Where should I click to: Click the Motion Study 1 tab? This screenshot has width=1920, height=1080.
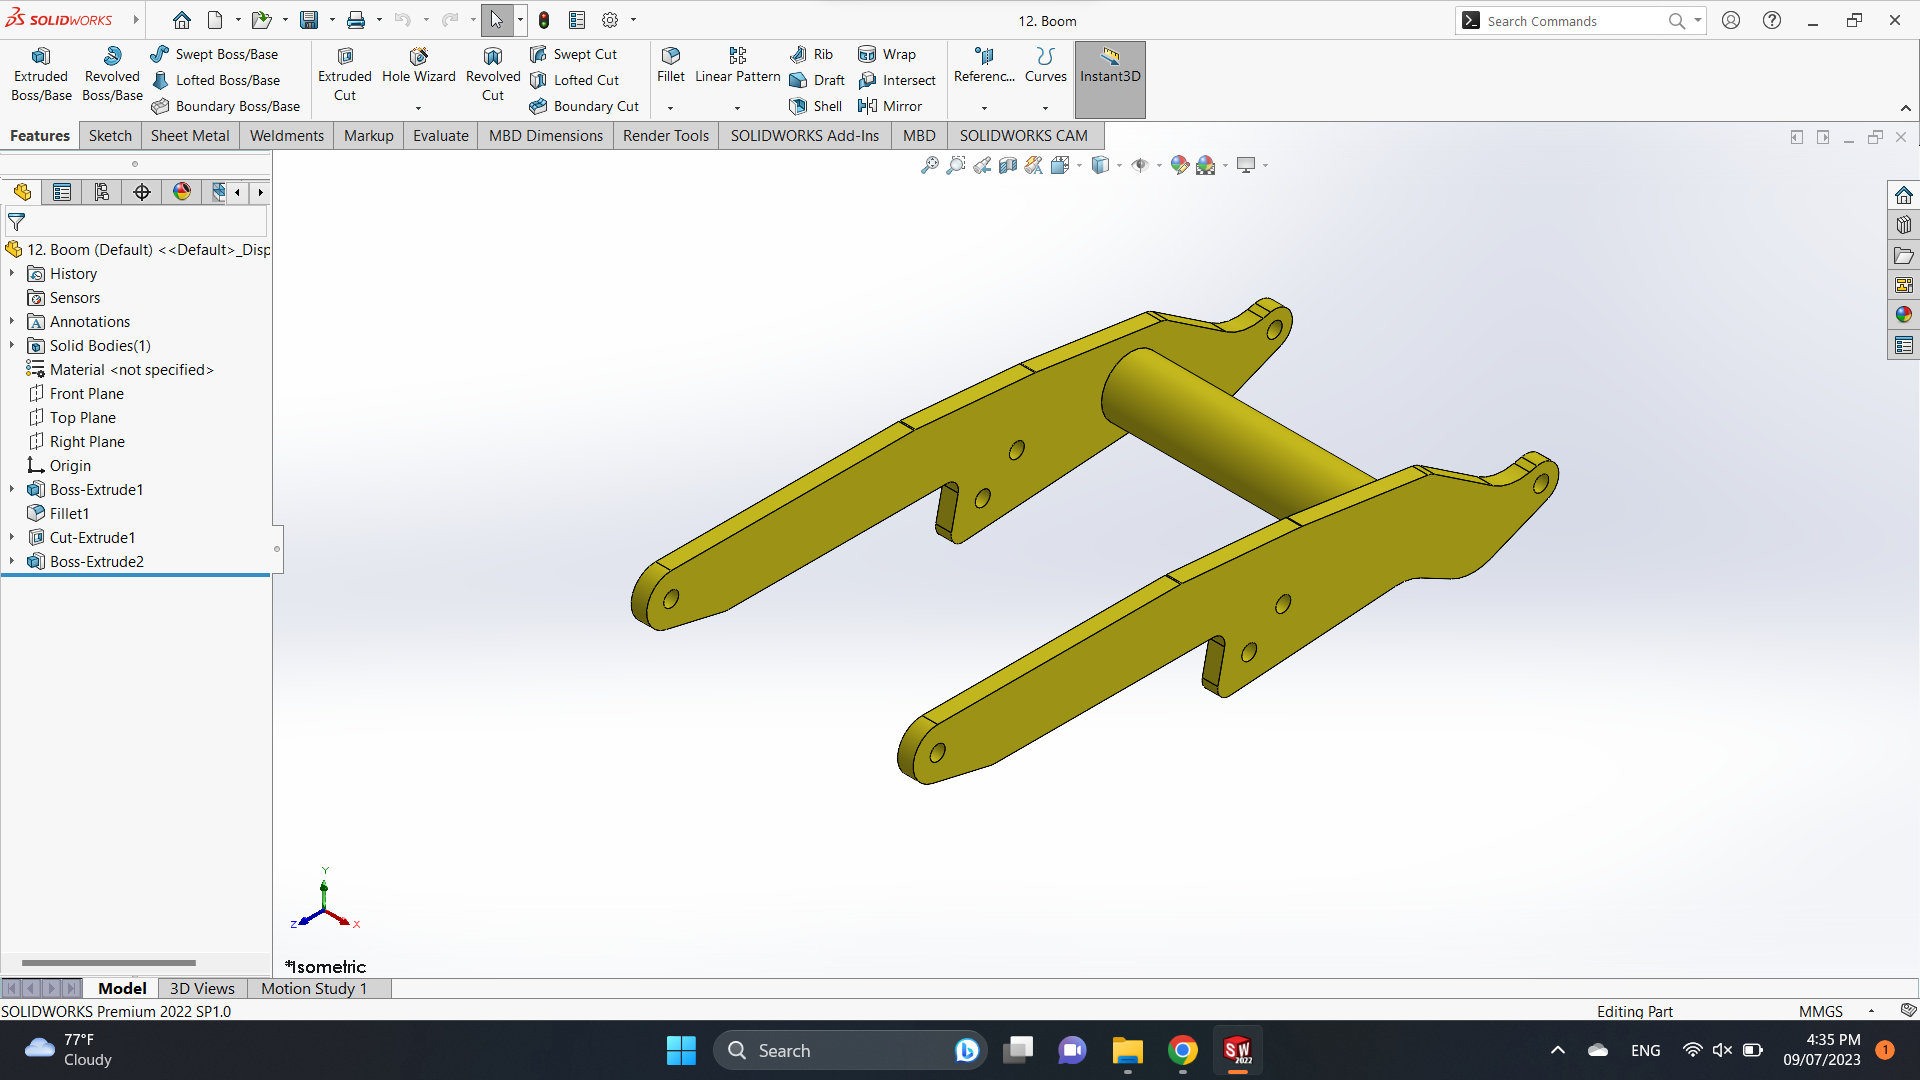(x=314, y=988)
